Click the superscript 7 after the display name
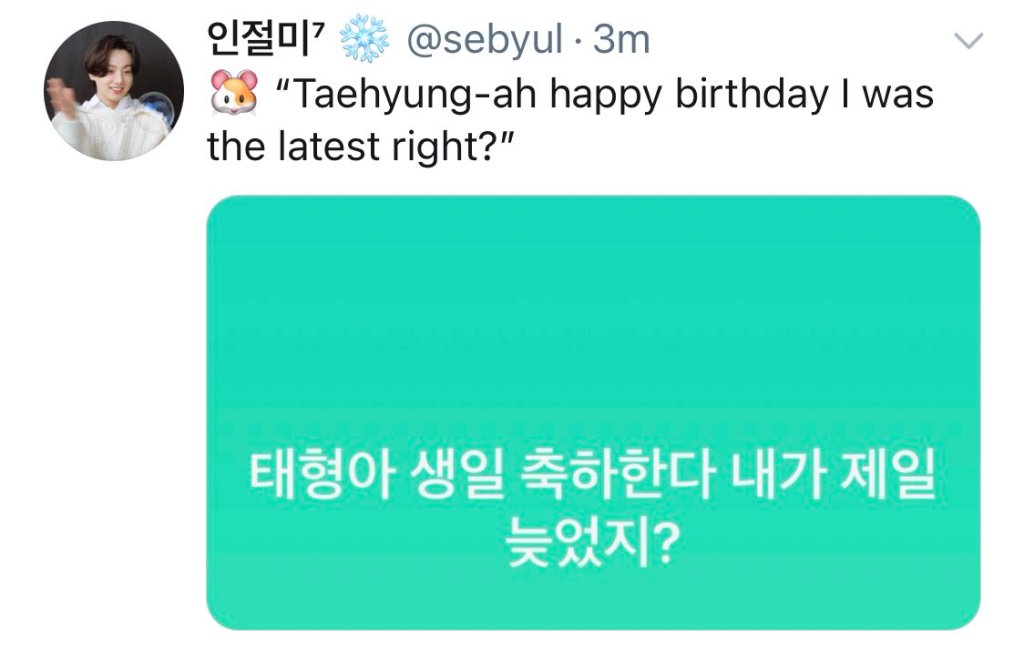Screen dimensions: 1024x649 [x=328, y=32]
